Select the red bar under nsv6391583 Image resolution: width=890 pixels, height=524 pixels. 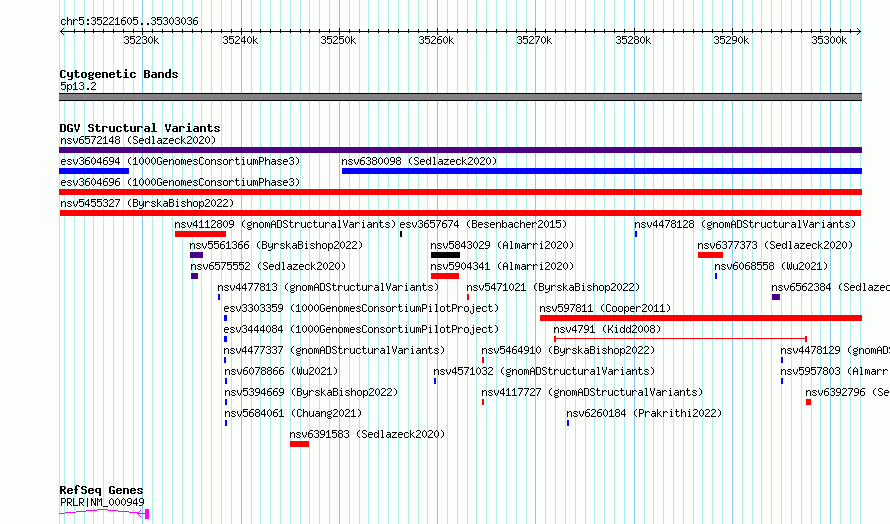pyautogui.click(x=299, y=444)
